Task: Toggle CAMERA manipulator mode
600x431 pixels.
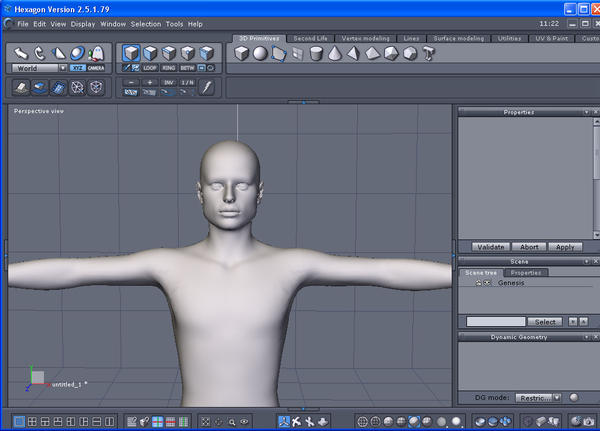Action: (96, 68)
